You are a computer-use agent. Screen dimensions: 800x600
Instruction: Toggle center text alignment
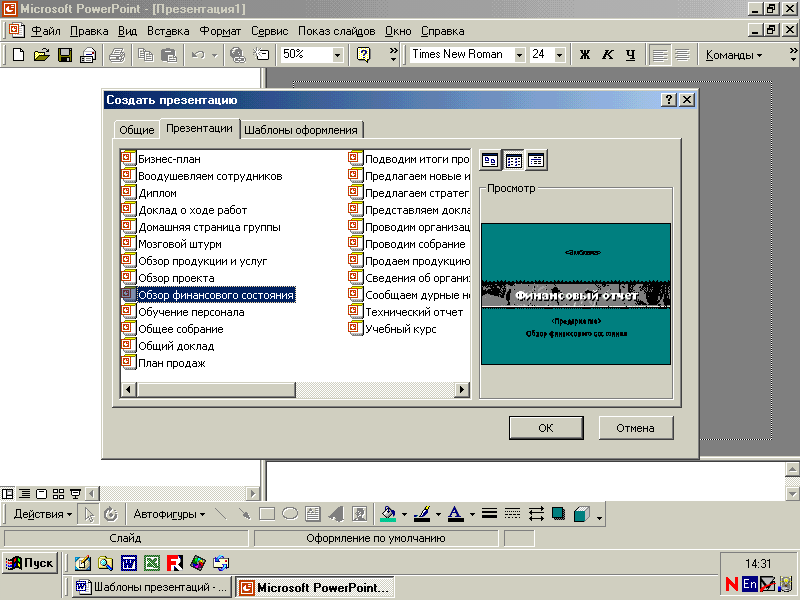pos(682,54)
